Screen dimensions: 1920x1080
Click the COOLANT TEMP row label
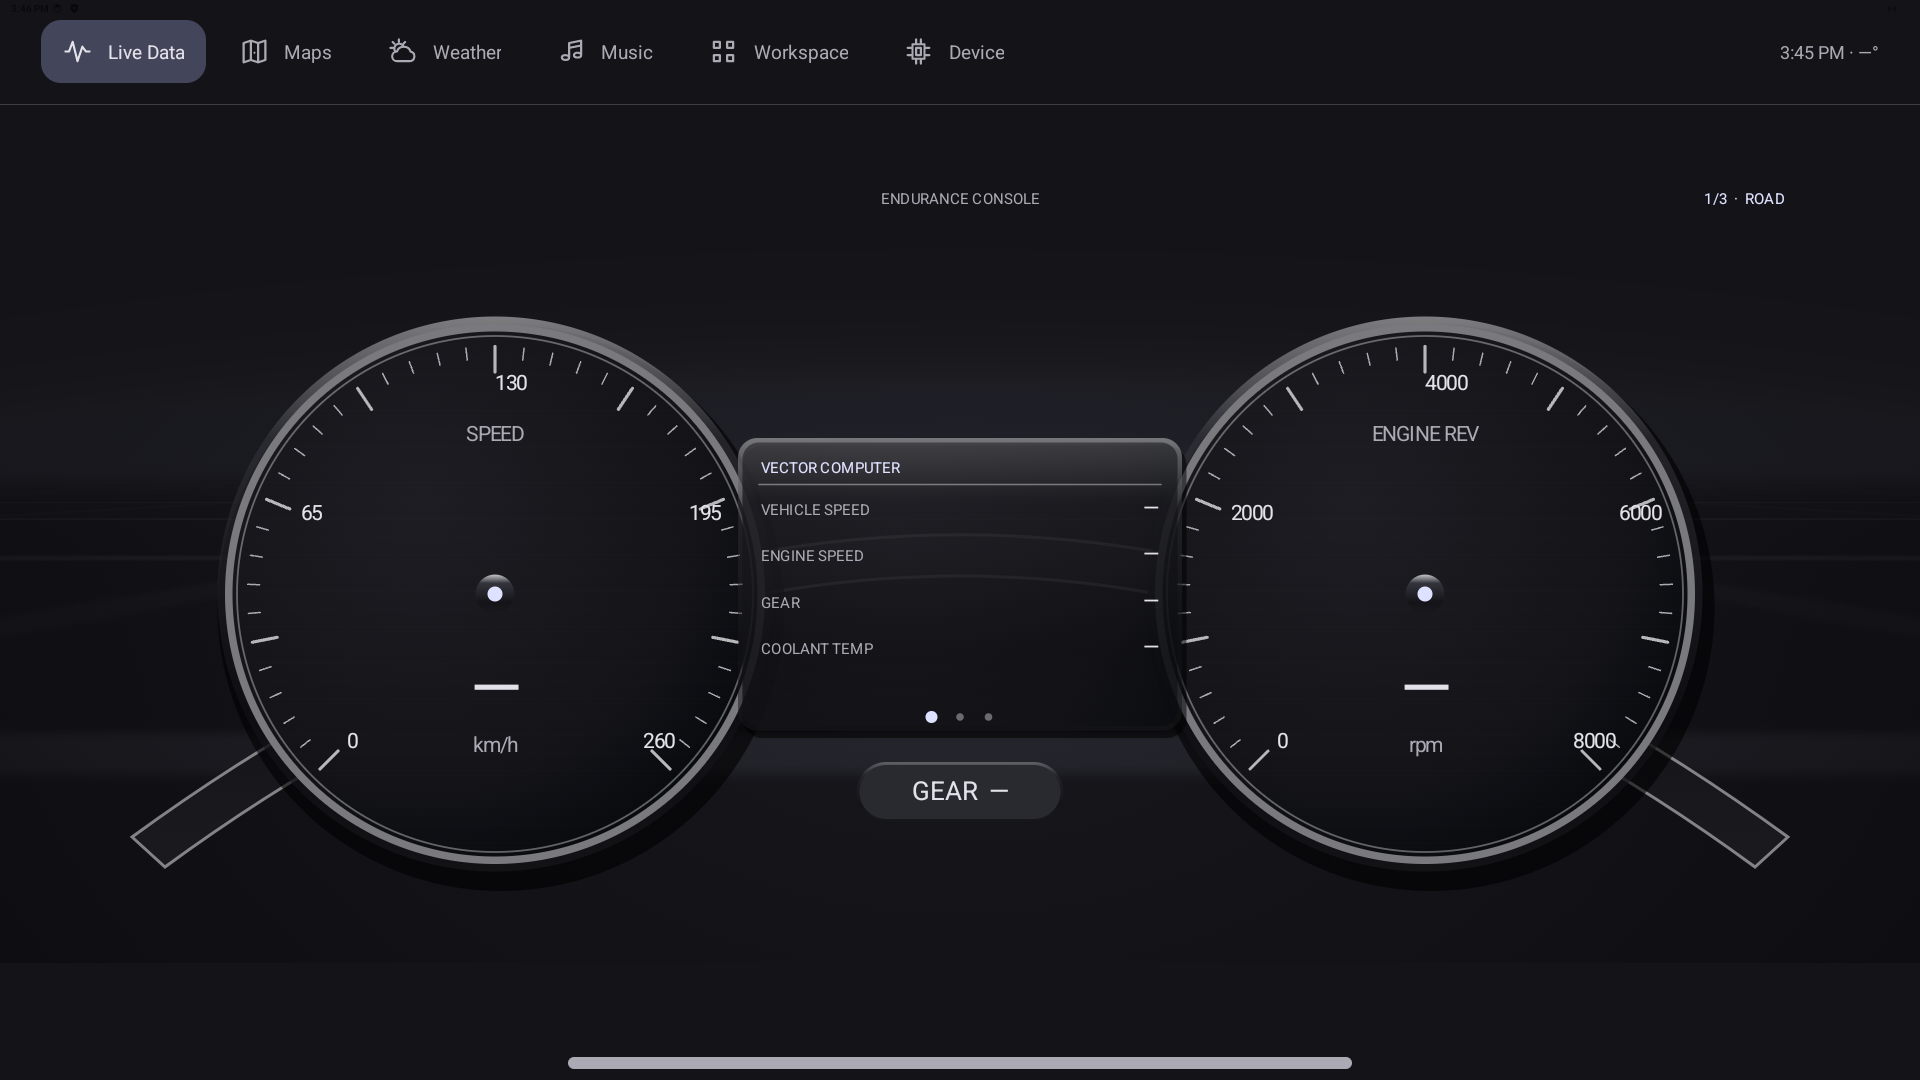point(817,649)
